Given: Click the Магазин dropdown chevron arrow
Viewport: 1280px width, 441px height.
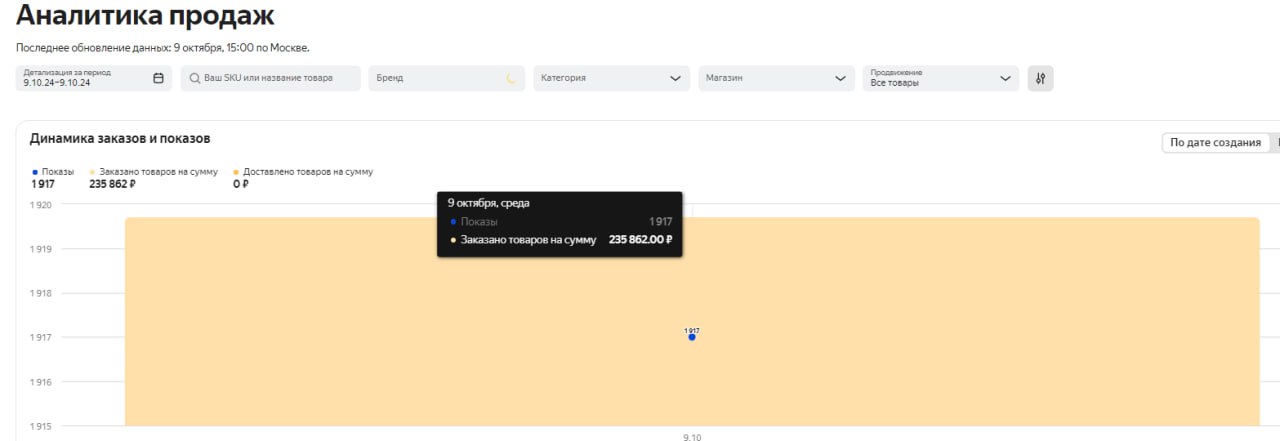Looking at the screenshot, I should click(840, 78).
